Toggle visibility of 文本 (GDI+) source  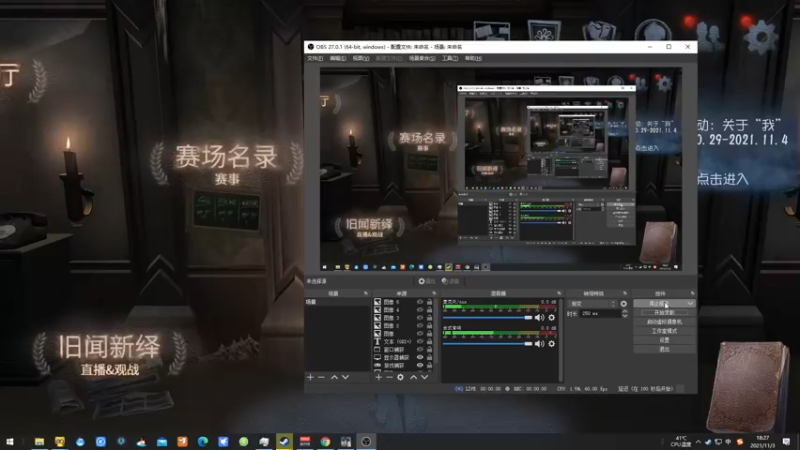[420, 341]
